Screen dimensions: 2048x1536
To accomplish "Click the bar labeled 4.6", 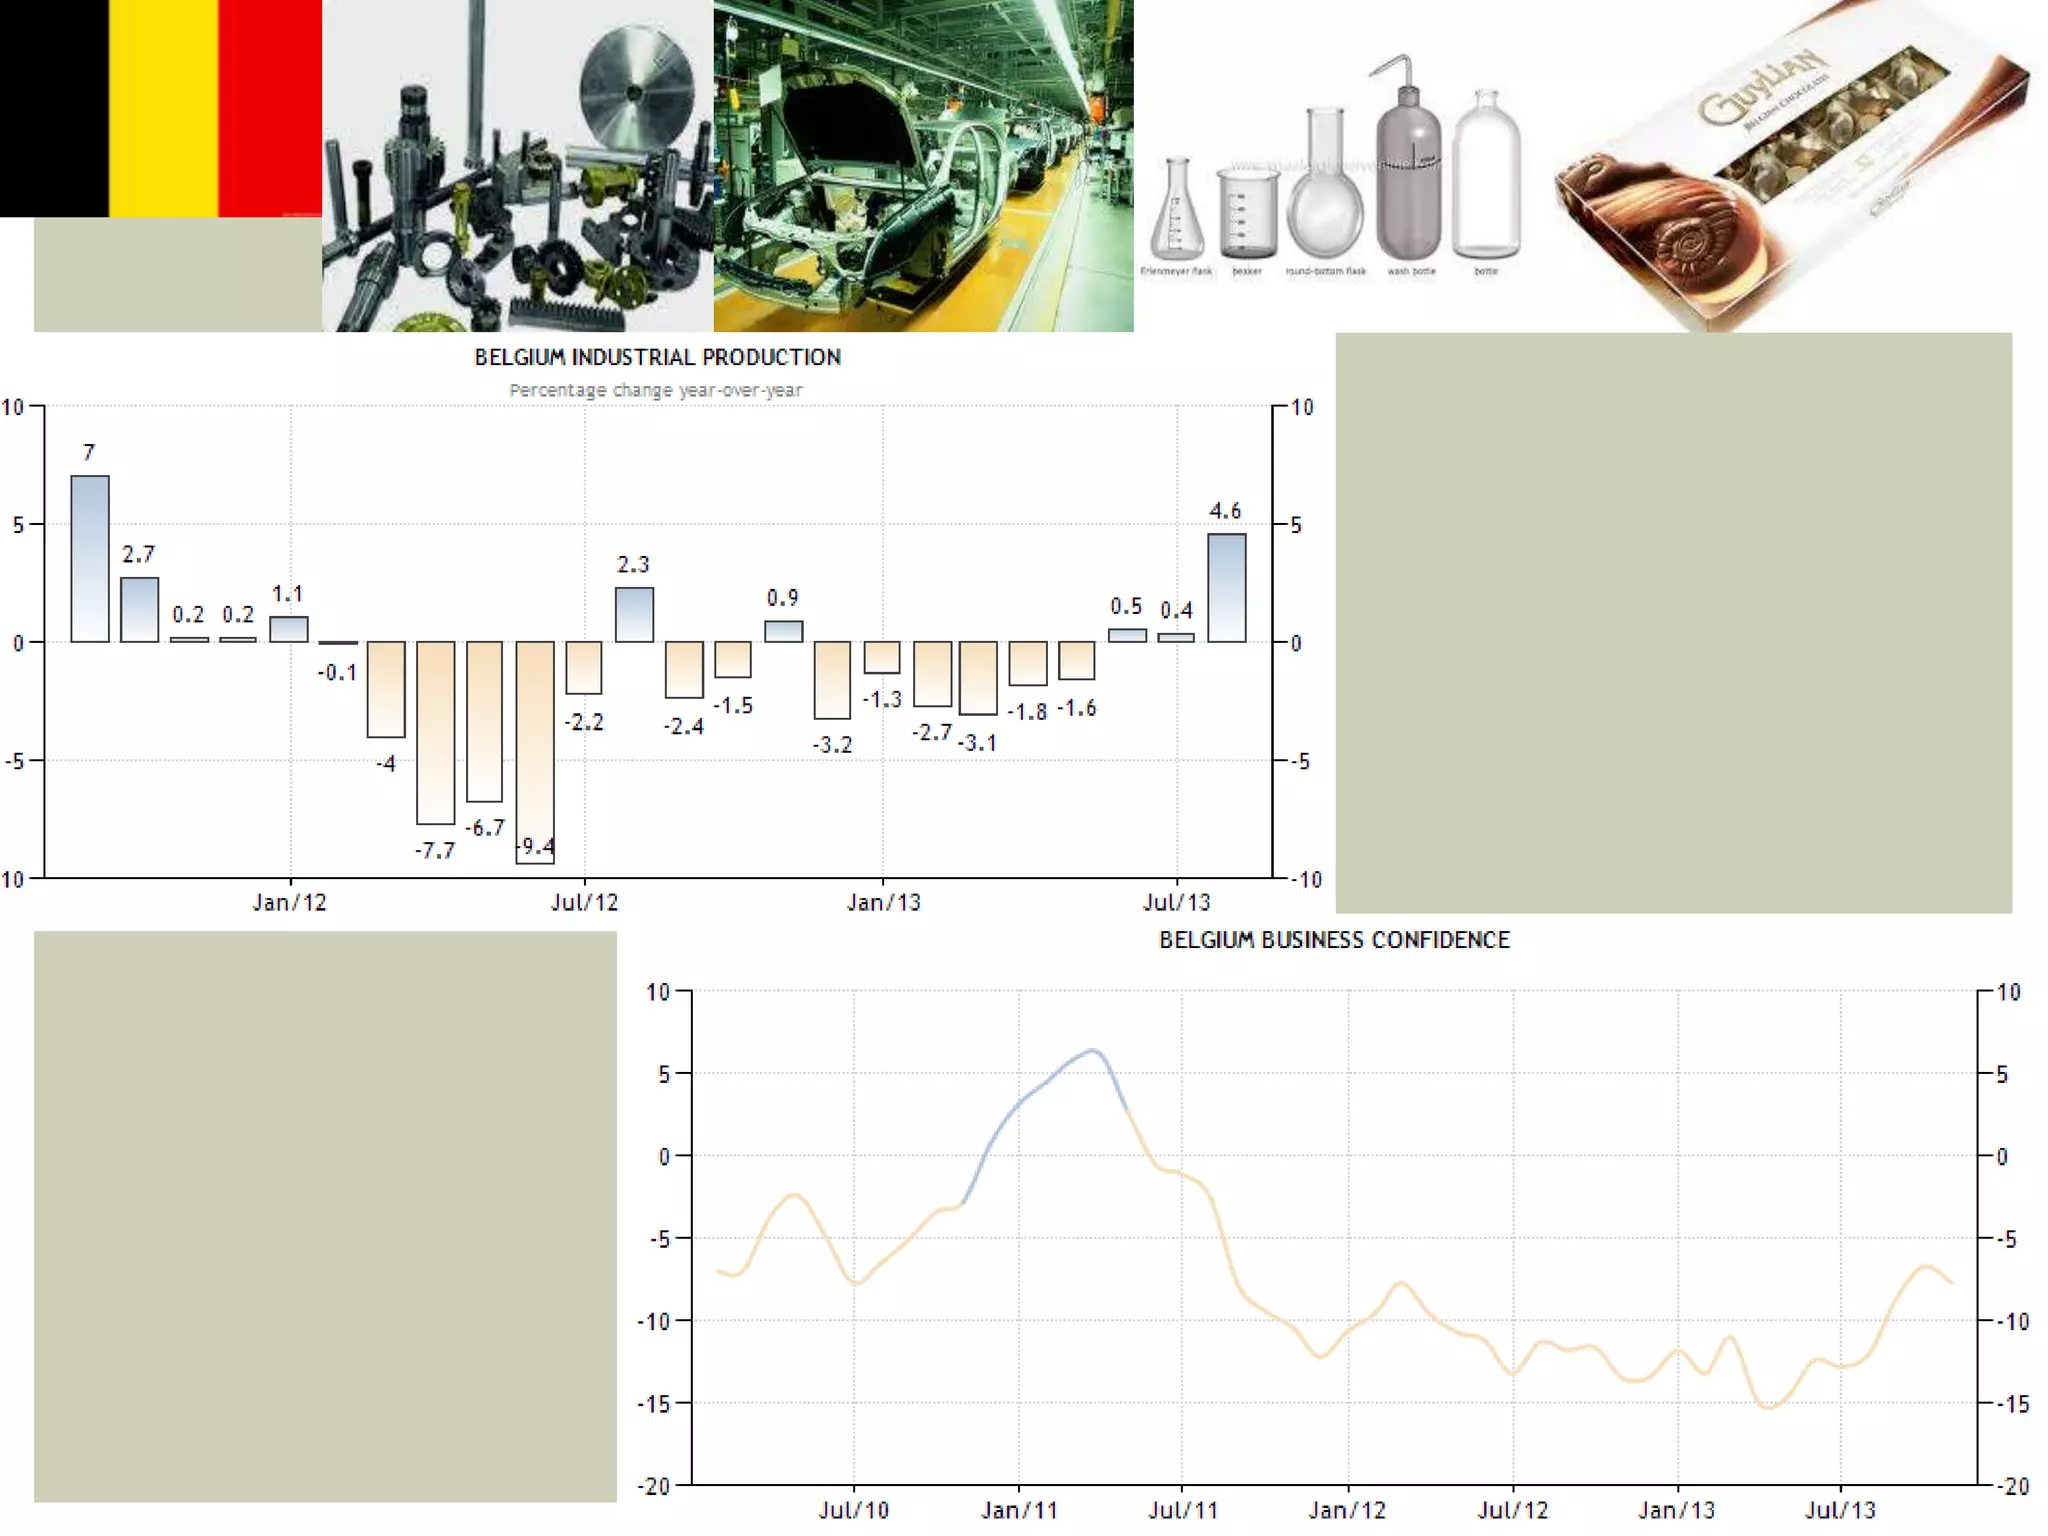I will [1227, 588].
